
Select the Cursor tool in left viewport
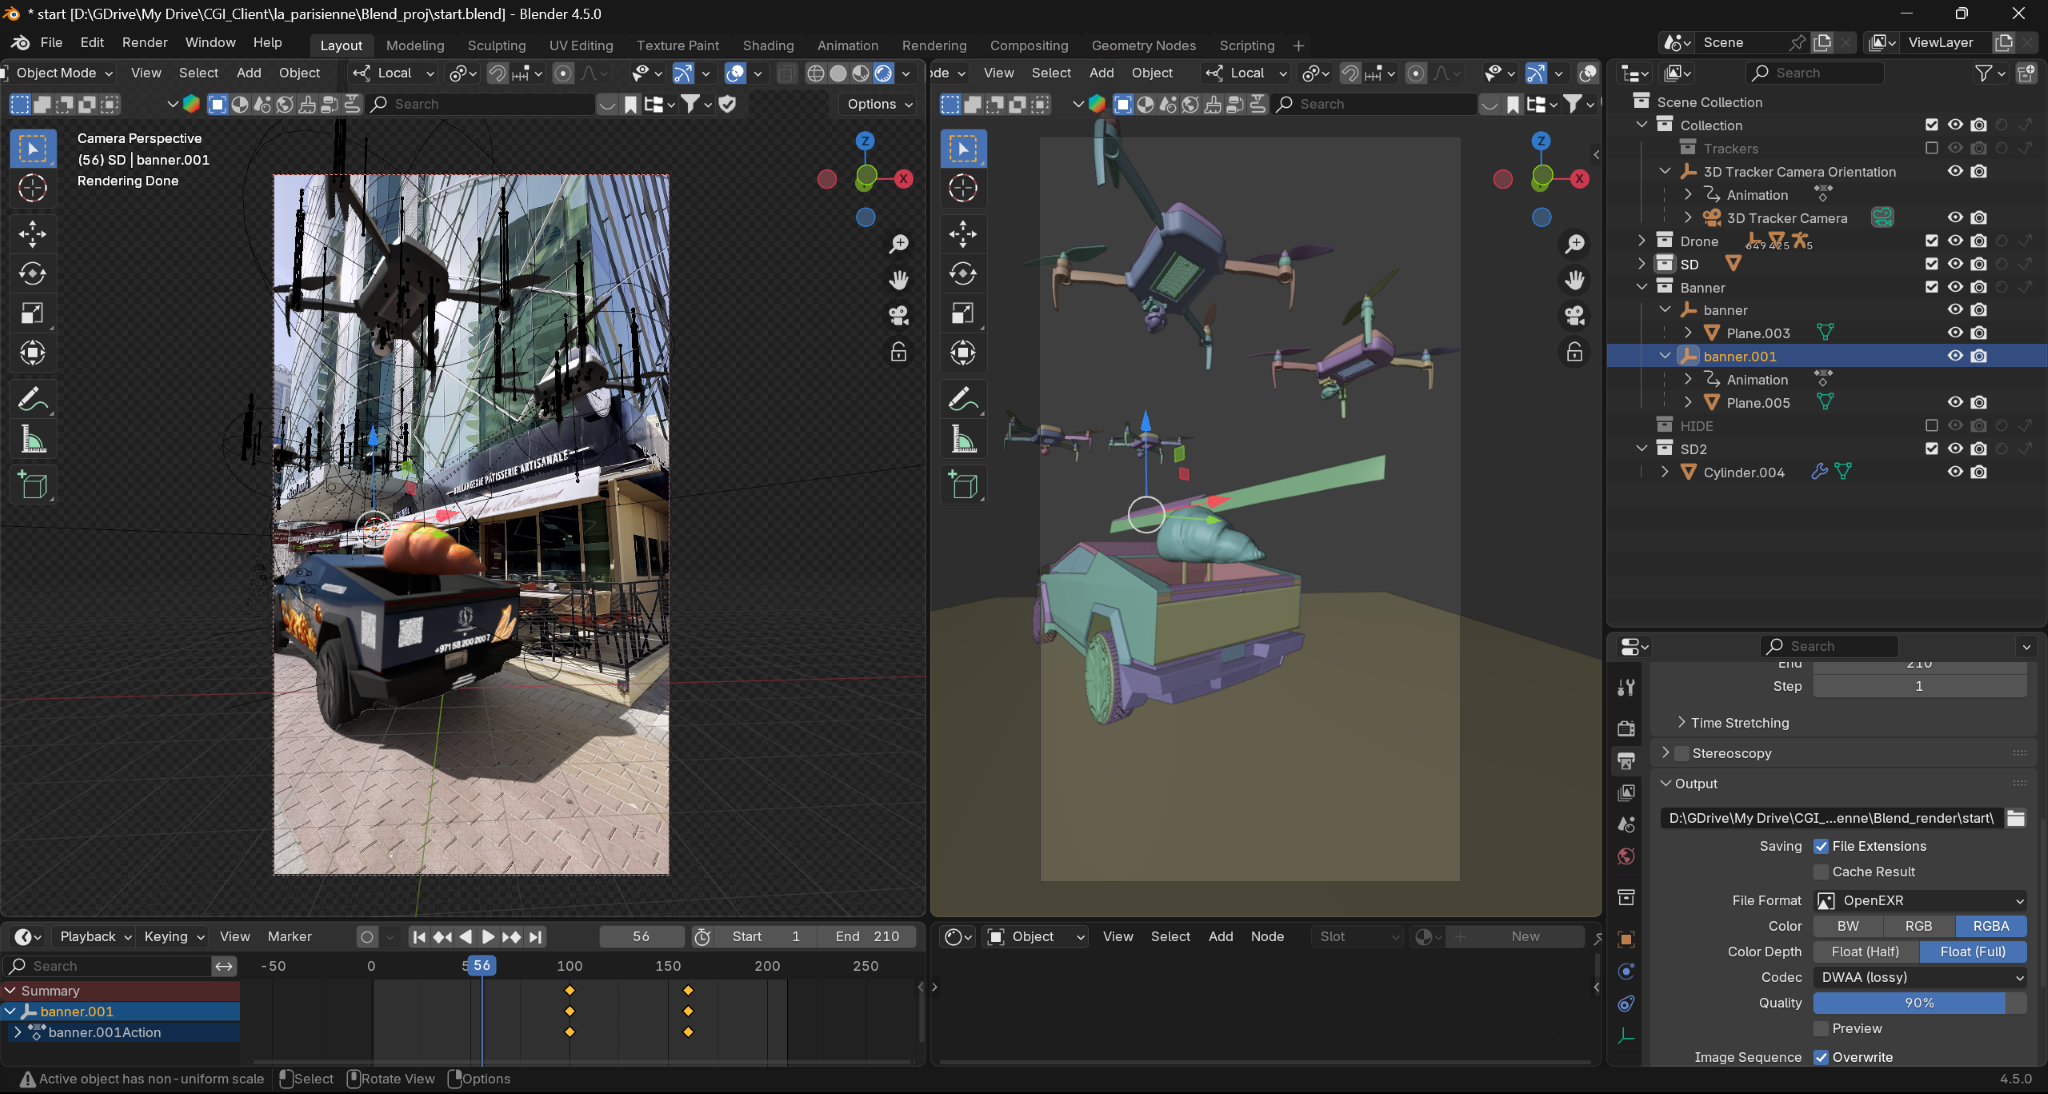pos(32,188)
